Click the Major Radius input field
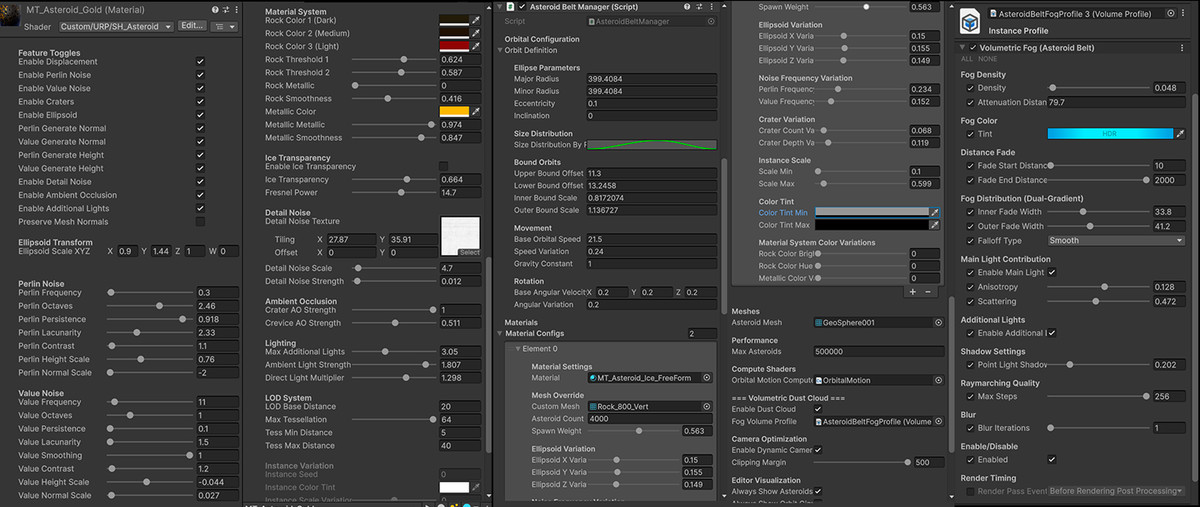This screenshot has height=507, width=1200. [x=650, y=78]
